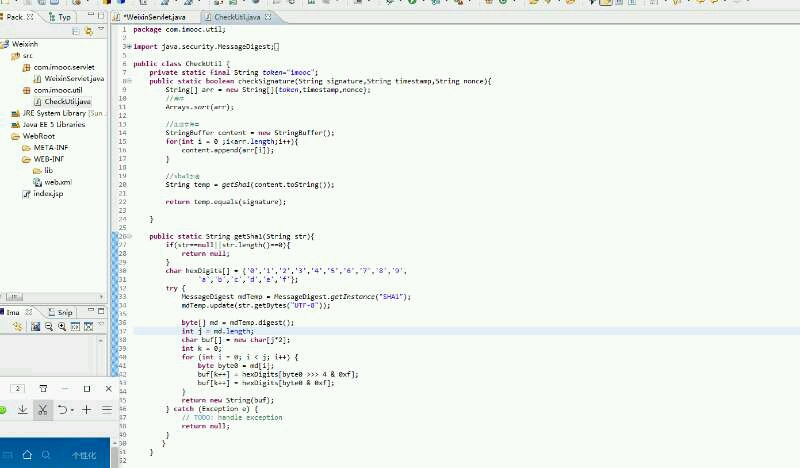This screenshot has width=800, height=468.
Task: Click the undo arrow in browser toolbar
Action: [62, 409]
